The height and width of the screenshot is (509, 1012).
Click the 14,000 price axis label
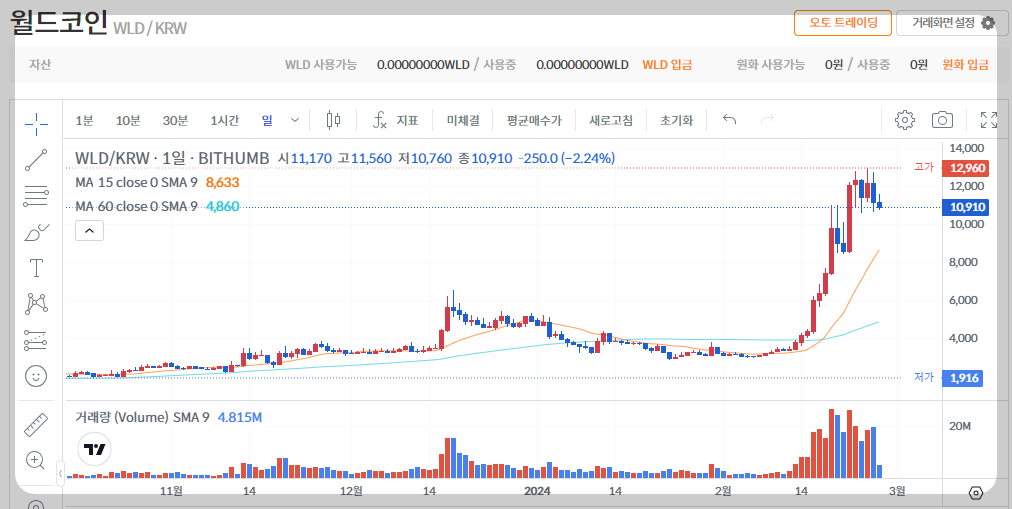pos(966,148)
